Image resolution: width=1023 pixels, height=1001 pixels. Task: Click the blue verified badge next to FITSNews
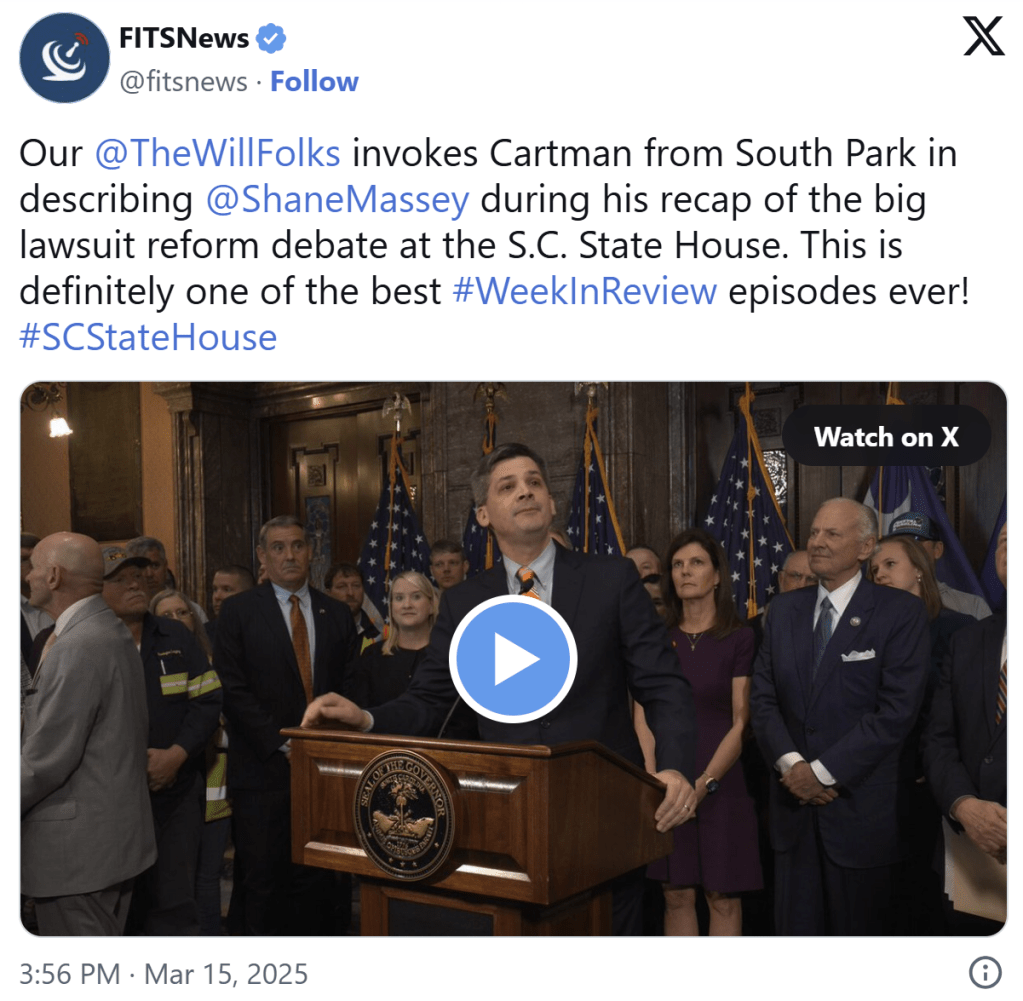point(270,38)
